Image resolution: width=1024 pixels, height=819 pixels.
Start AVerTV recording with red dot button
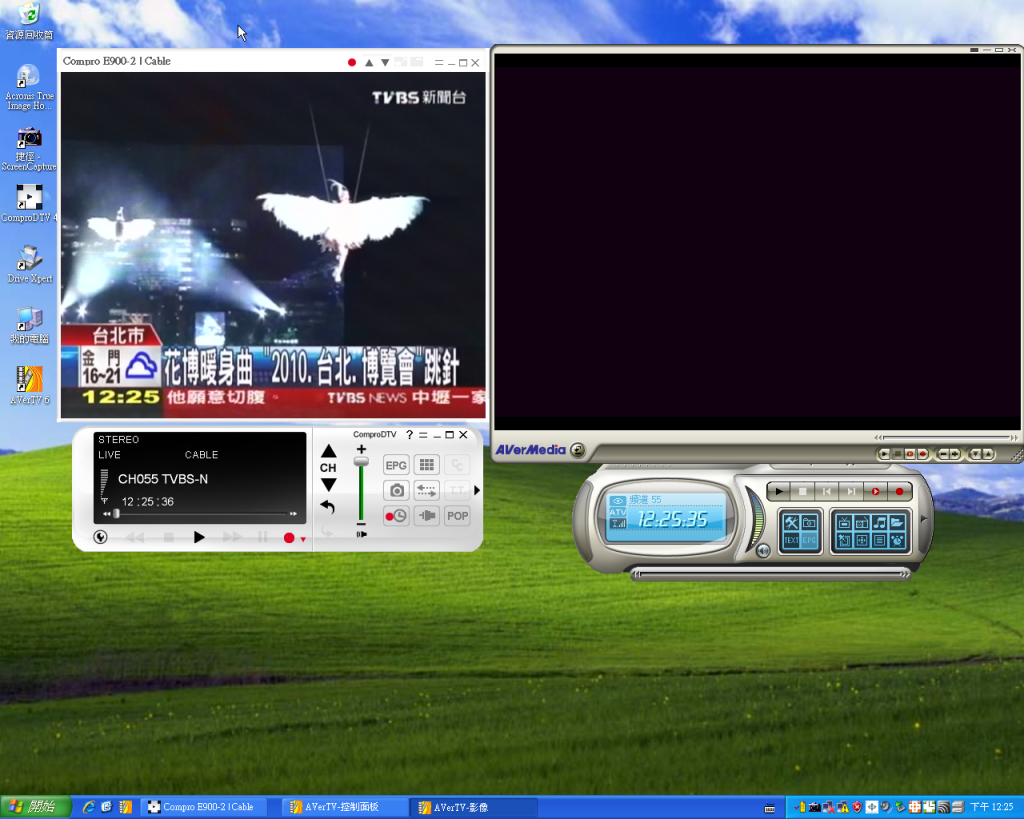click(899, 491)
